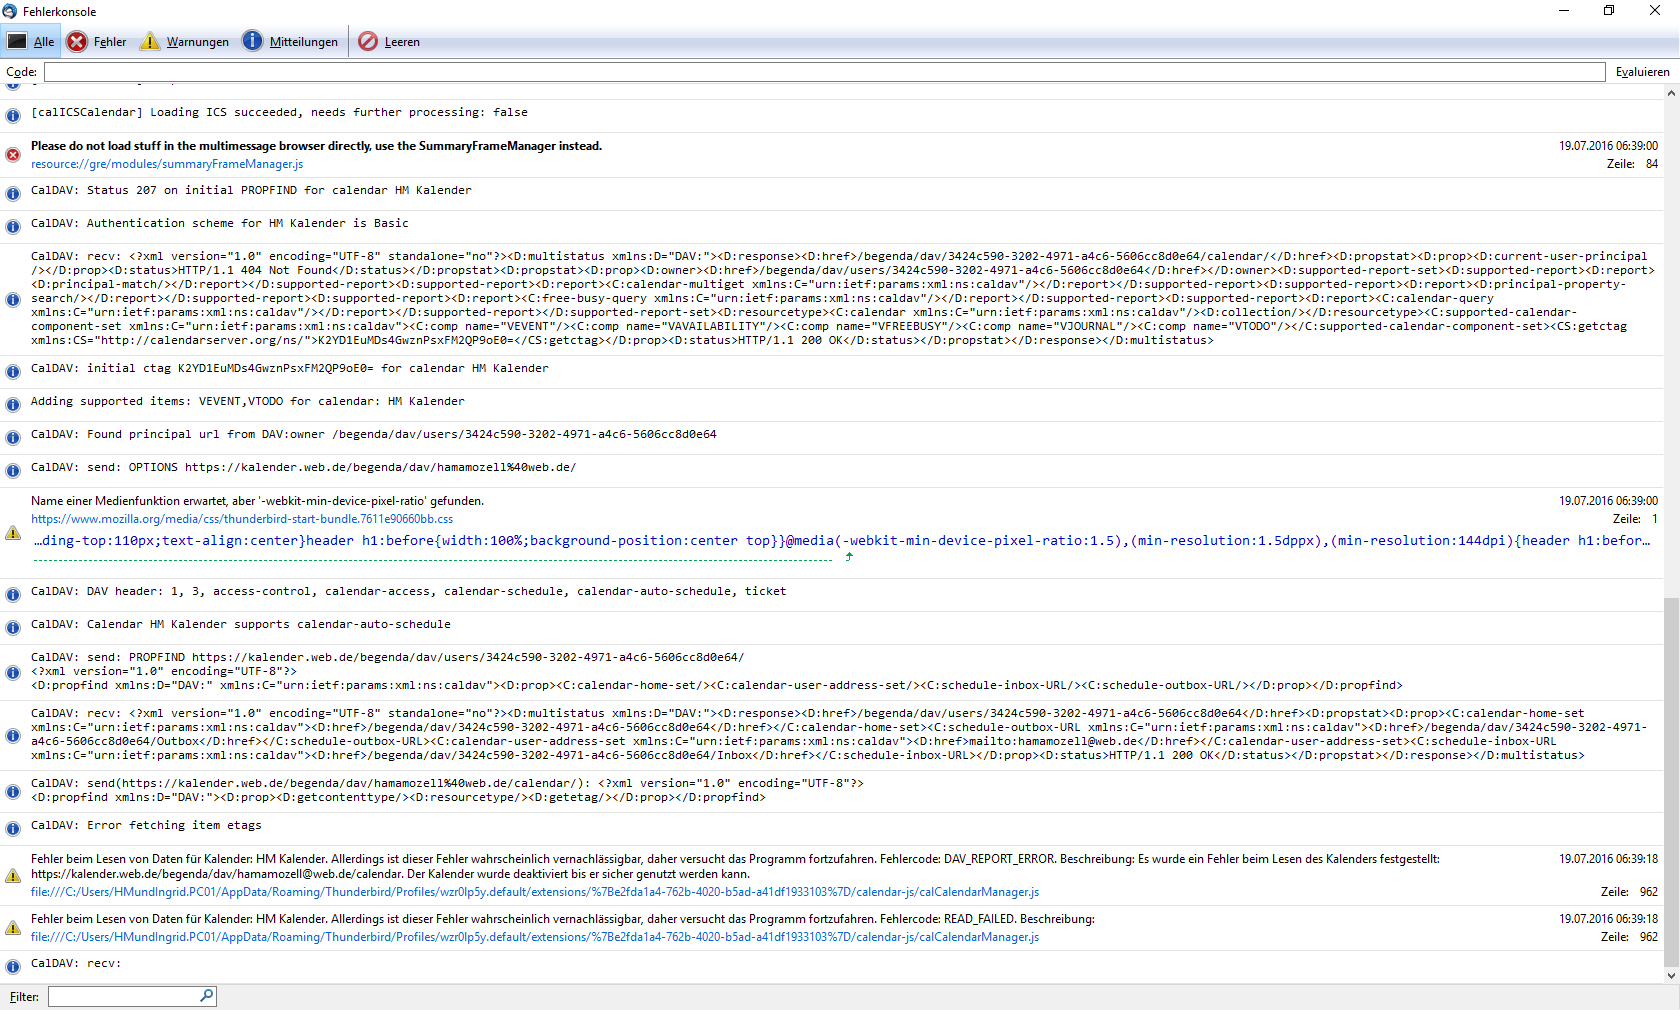Click the red error icon beside multimessage error
This screenshot has width=1680, height=1010.
click(13, 155)
